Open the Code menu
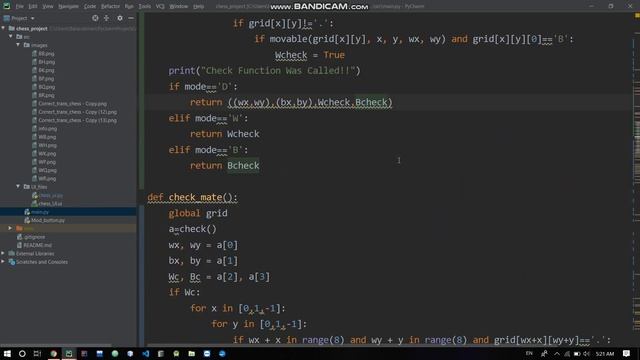The height and width of the screenshot is (360, 640). coord(90,7)
